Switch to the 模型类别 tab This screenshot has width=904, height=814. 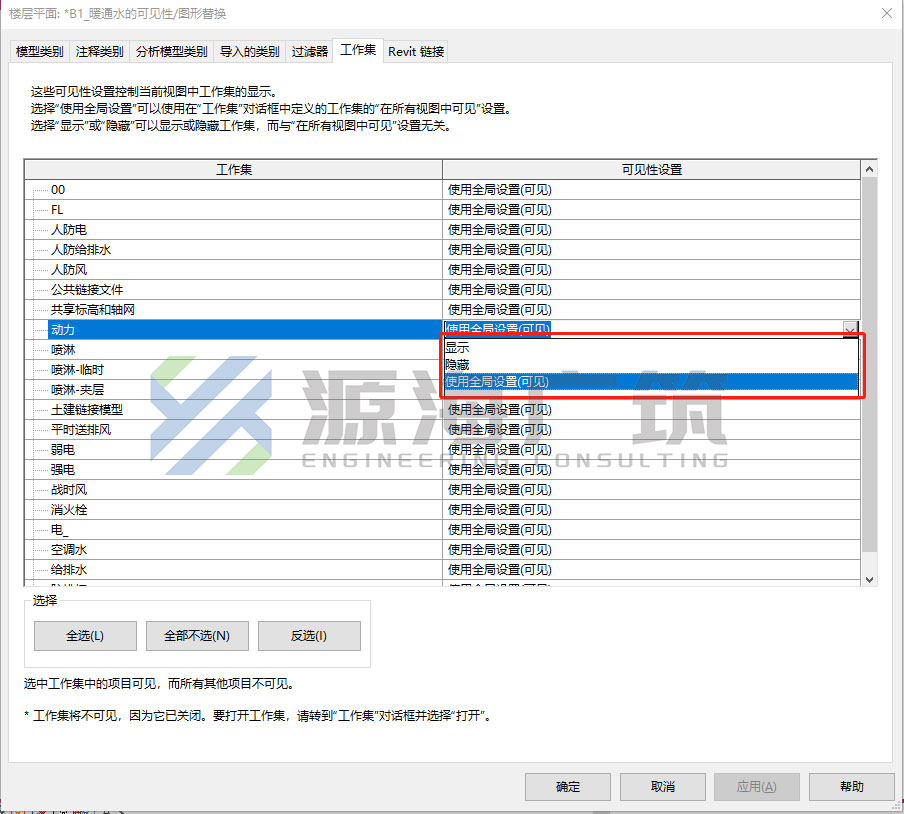click(39, 51)
